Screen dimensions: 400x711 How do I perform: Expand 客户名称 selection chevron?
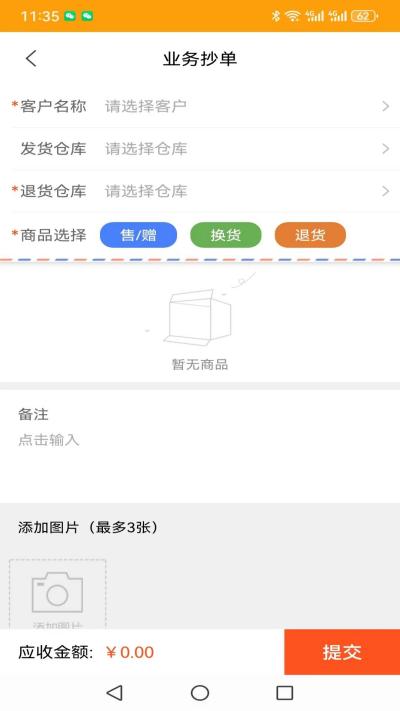click(x=385, y=107)
